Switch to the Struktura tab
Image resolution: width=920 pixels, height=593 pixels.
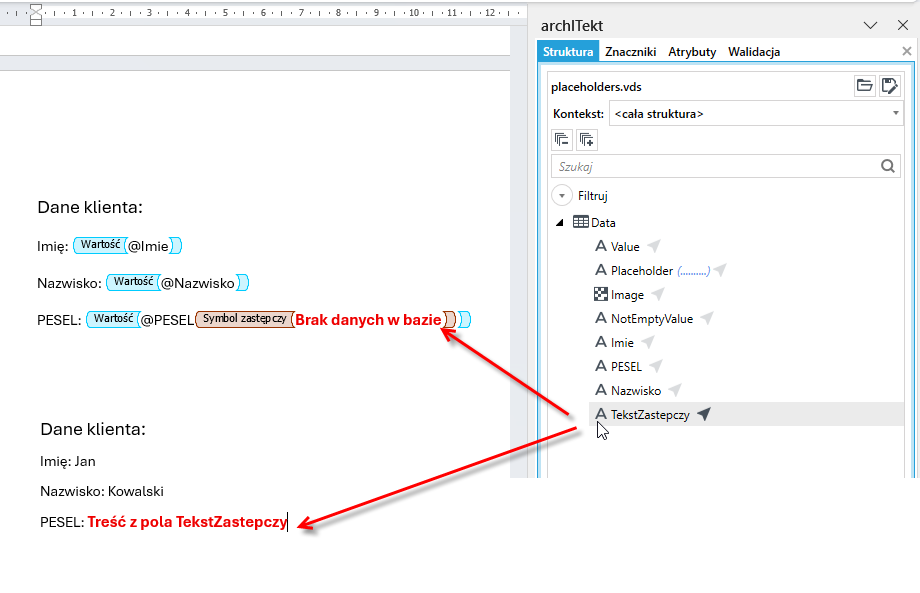[568, 52]
